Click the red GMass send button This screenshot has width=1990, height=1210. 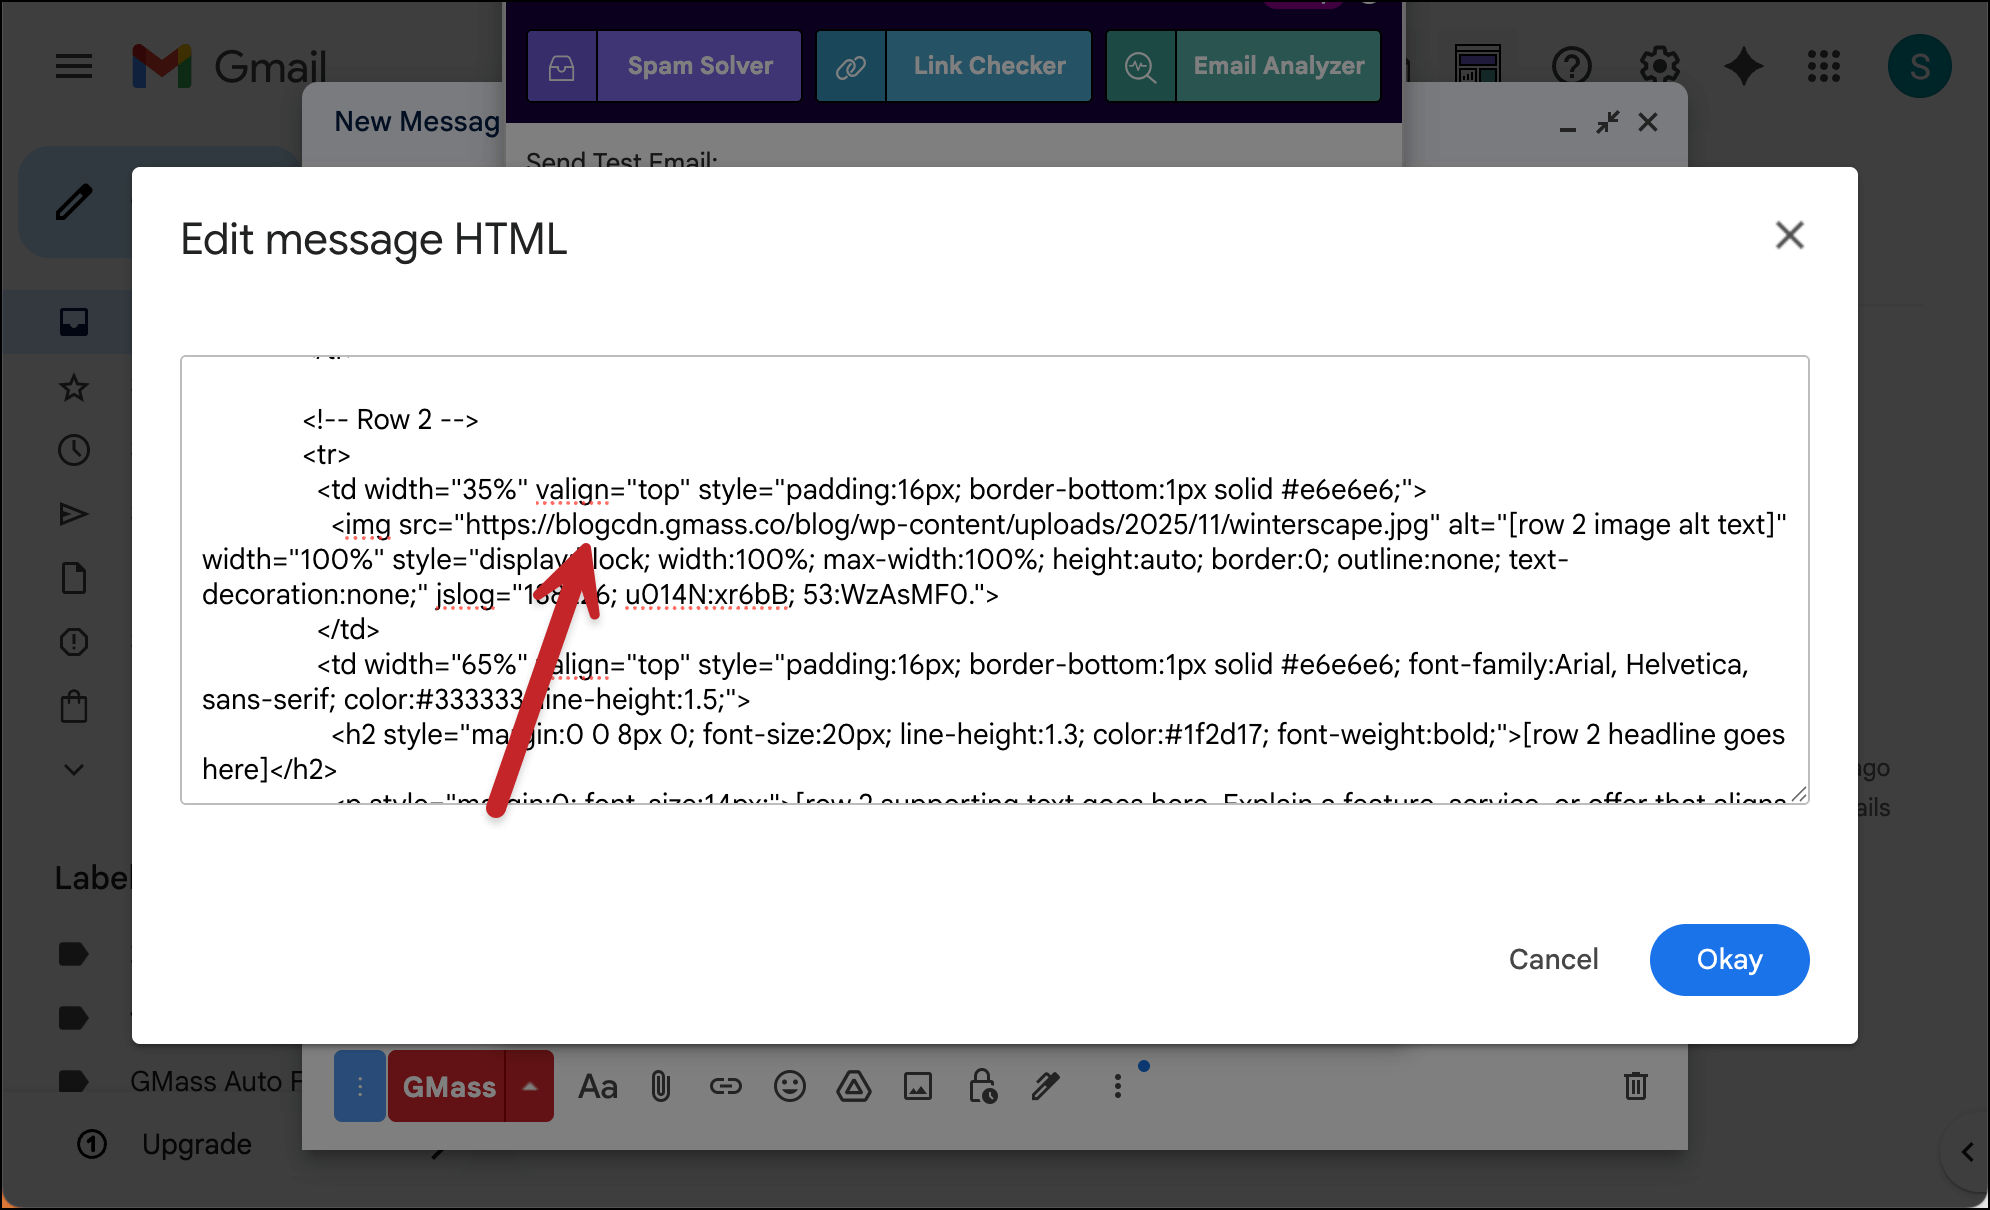click(x=448, y=1086)
